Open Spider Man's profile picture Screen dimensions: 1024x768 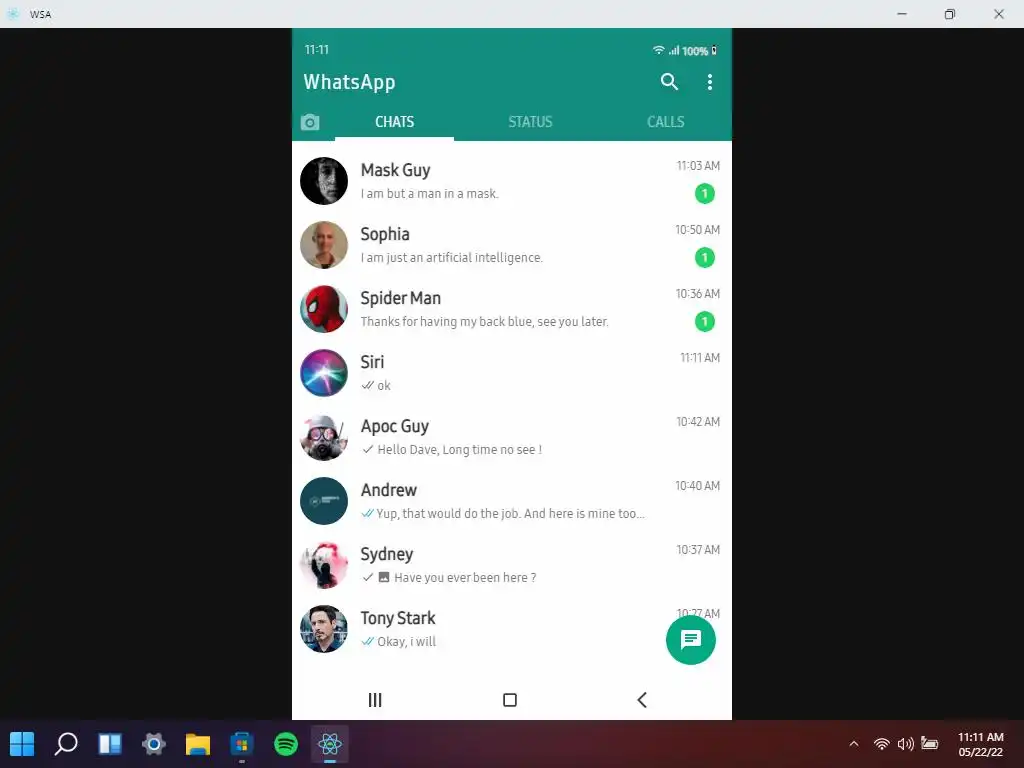pyautogui.click(x=324, y=309)
